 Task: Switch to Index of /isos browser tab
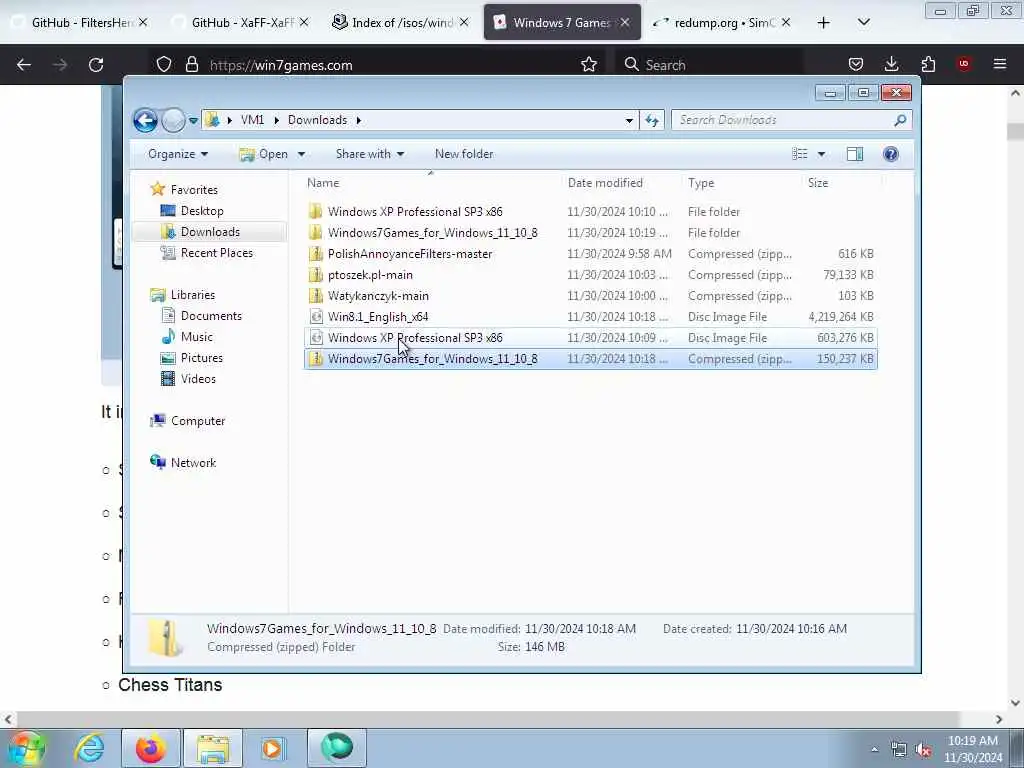click(x=401, y=23)
